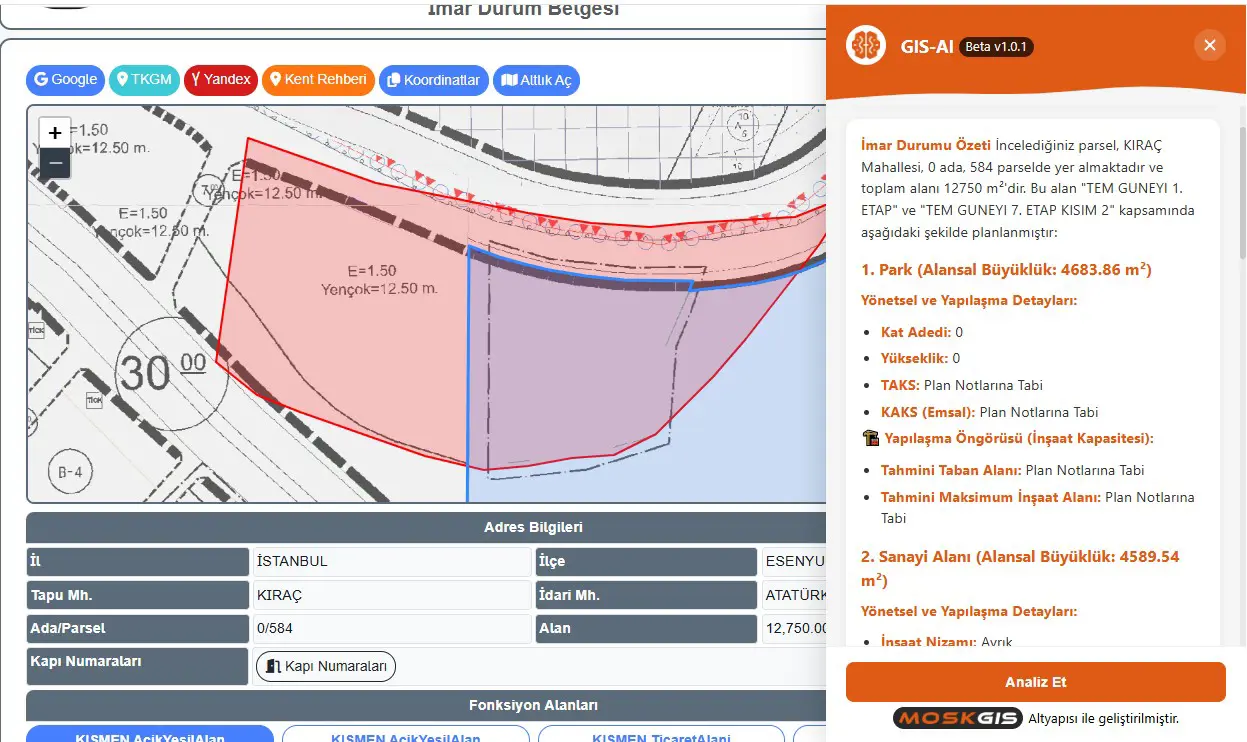Viewport: 1247px width, 742px height.
Task: Run analysis with Analiz Et
Action: (1035, 682)
